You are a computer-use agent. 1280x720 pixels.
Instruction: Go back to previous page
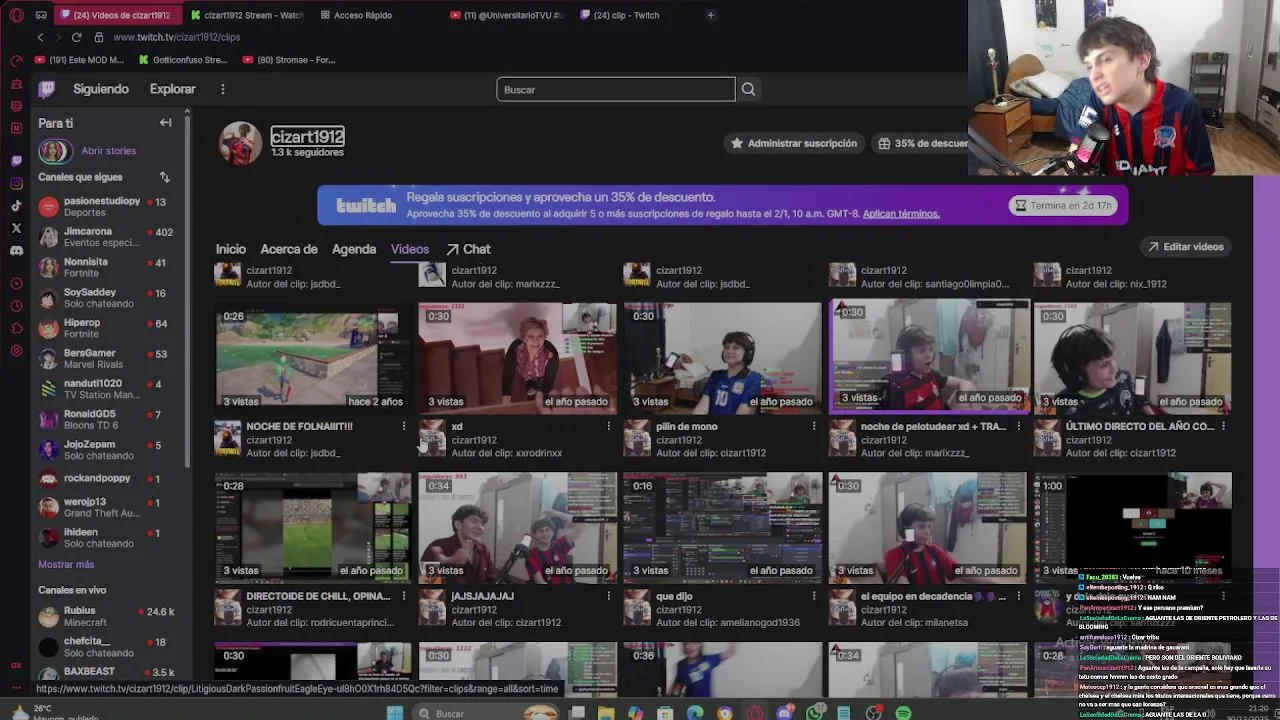point(40,37)
